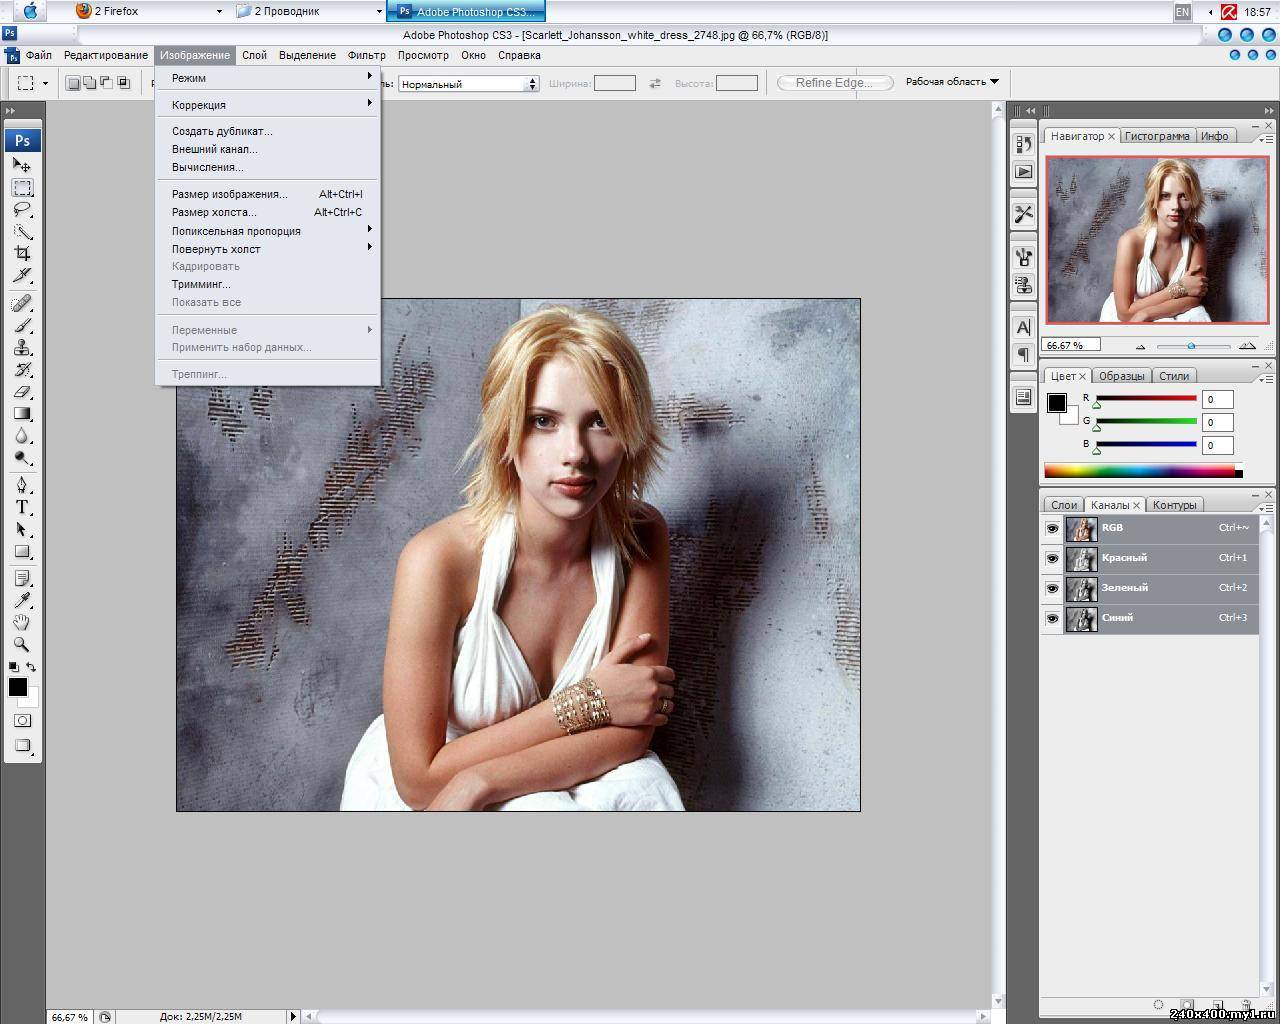Select the Path Selection tool
Image resolution: width=1280 pixels, height=1024 pixels.
(x=22, y=529)
